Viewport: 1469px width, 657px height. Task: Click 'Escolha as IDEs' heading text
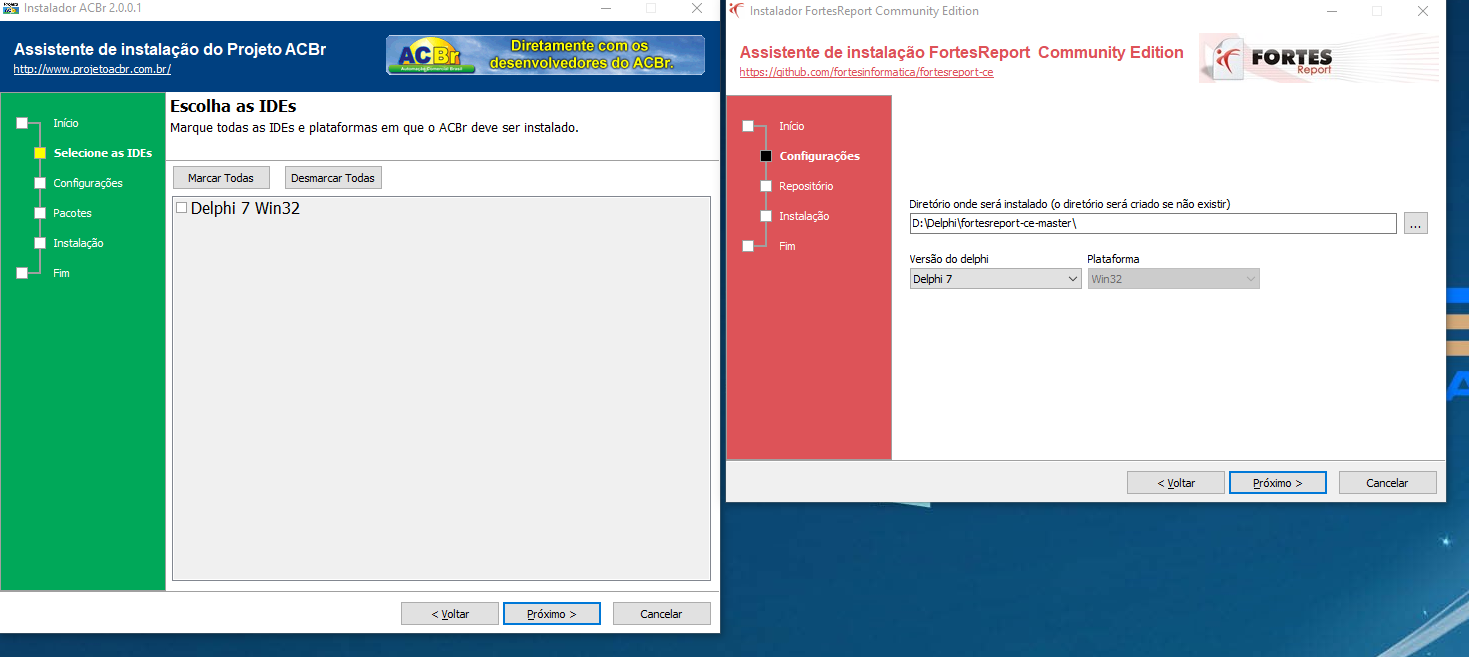pos(233,106)
